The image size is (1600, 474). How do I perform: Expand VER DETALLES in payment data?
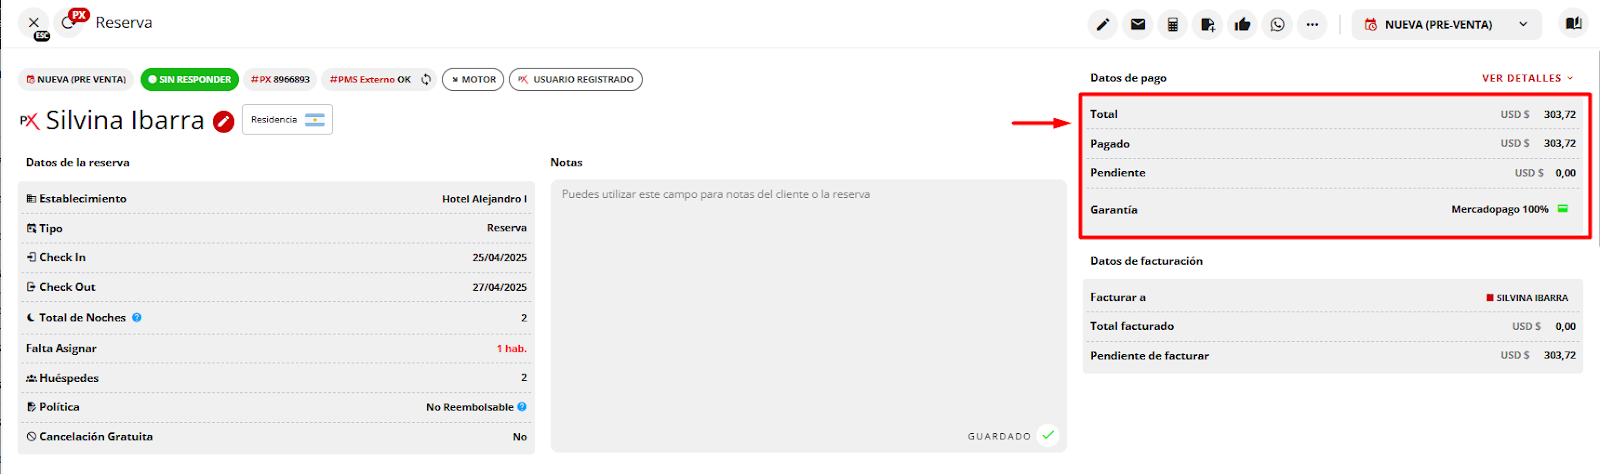[1527, 78]
